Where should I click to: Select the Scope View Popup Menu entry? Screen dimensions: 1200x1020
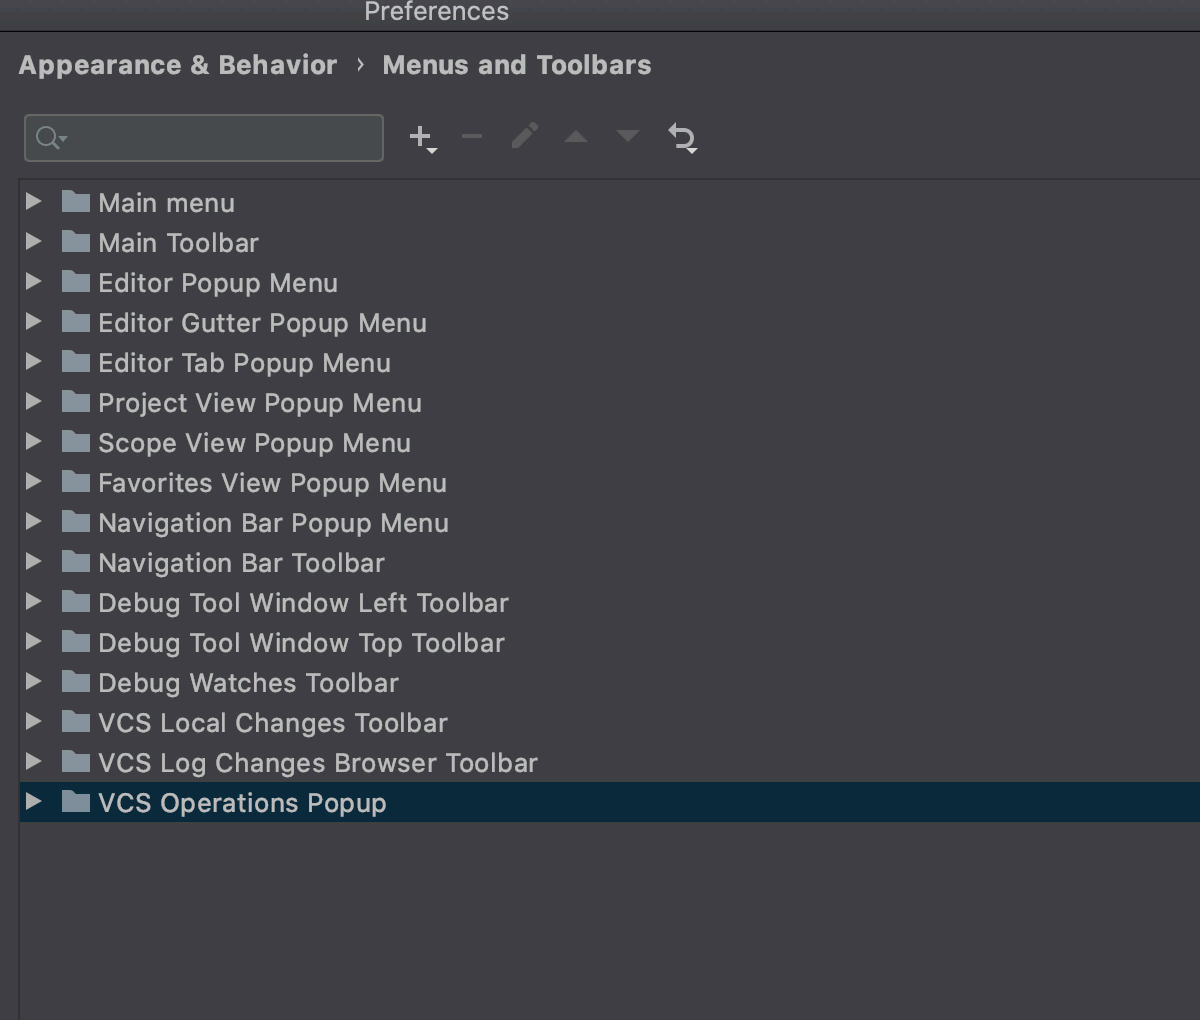pyautogui.click(x=253, y=441)
